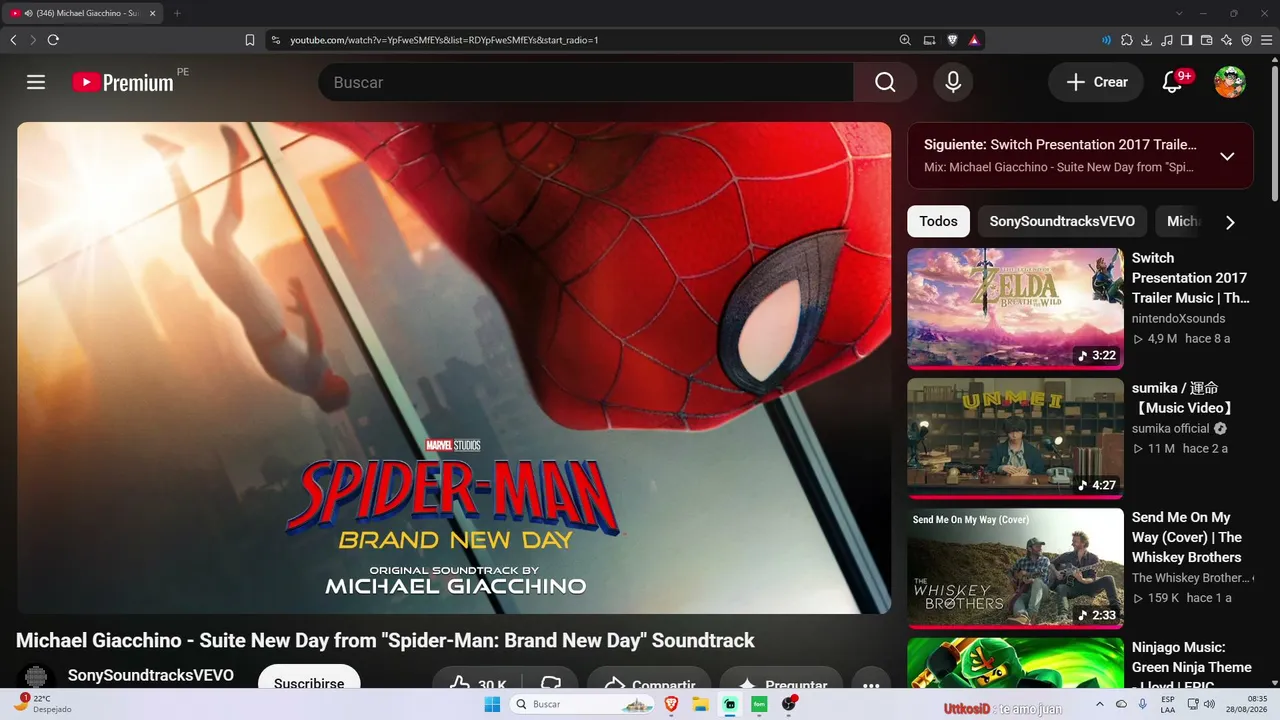Open the tab search dropdown

point(1179,13)
